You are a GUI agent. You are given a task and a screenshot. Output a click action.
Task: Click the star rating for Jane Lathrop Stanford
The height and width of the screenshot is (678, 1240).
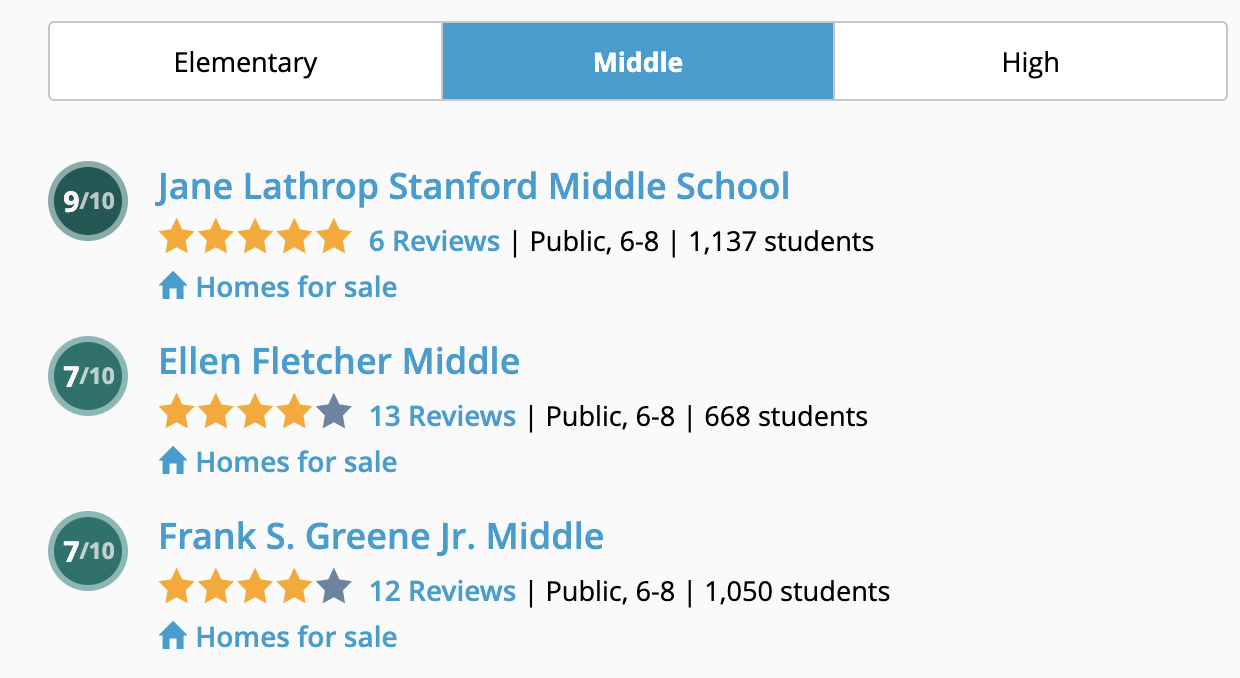[255, 239]
